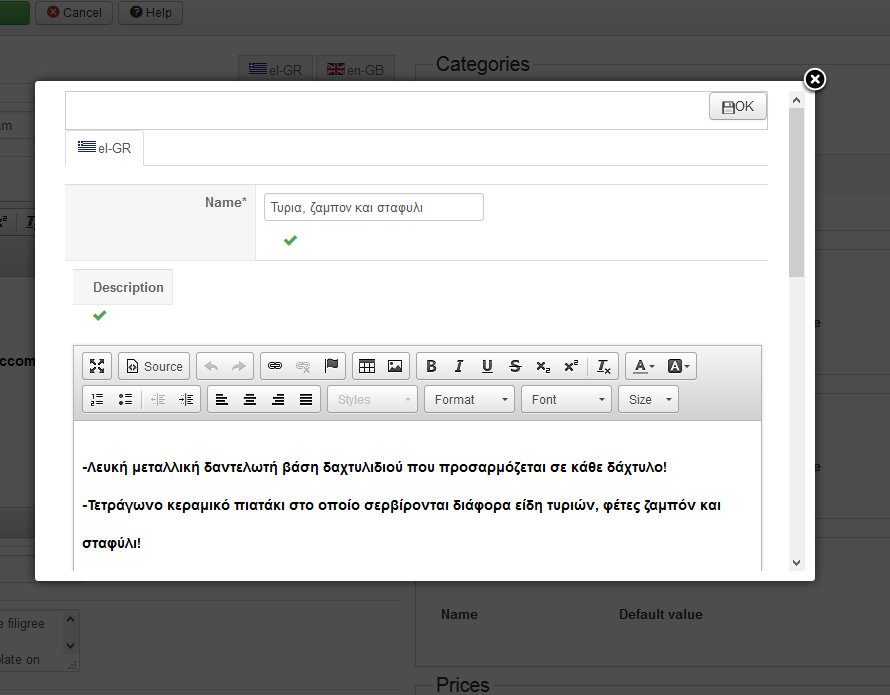Toggle underline formatting
The width and height of the screenshot is (890, 695).
click(x=487, y=366)
